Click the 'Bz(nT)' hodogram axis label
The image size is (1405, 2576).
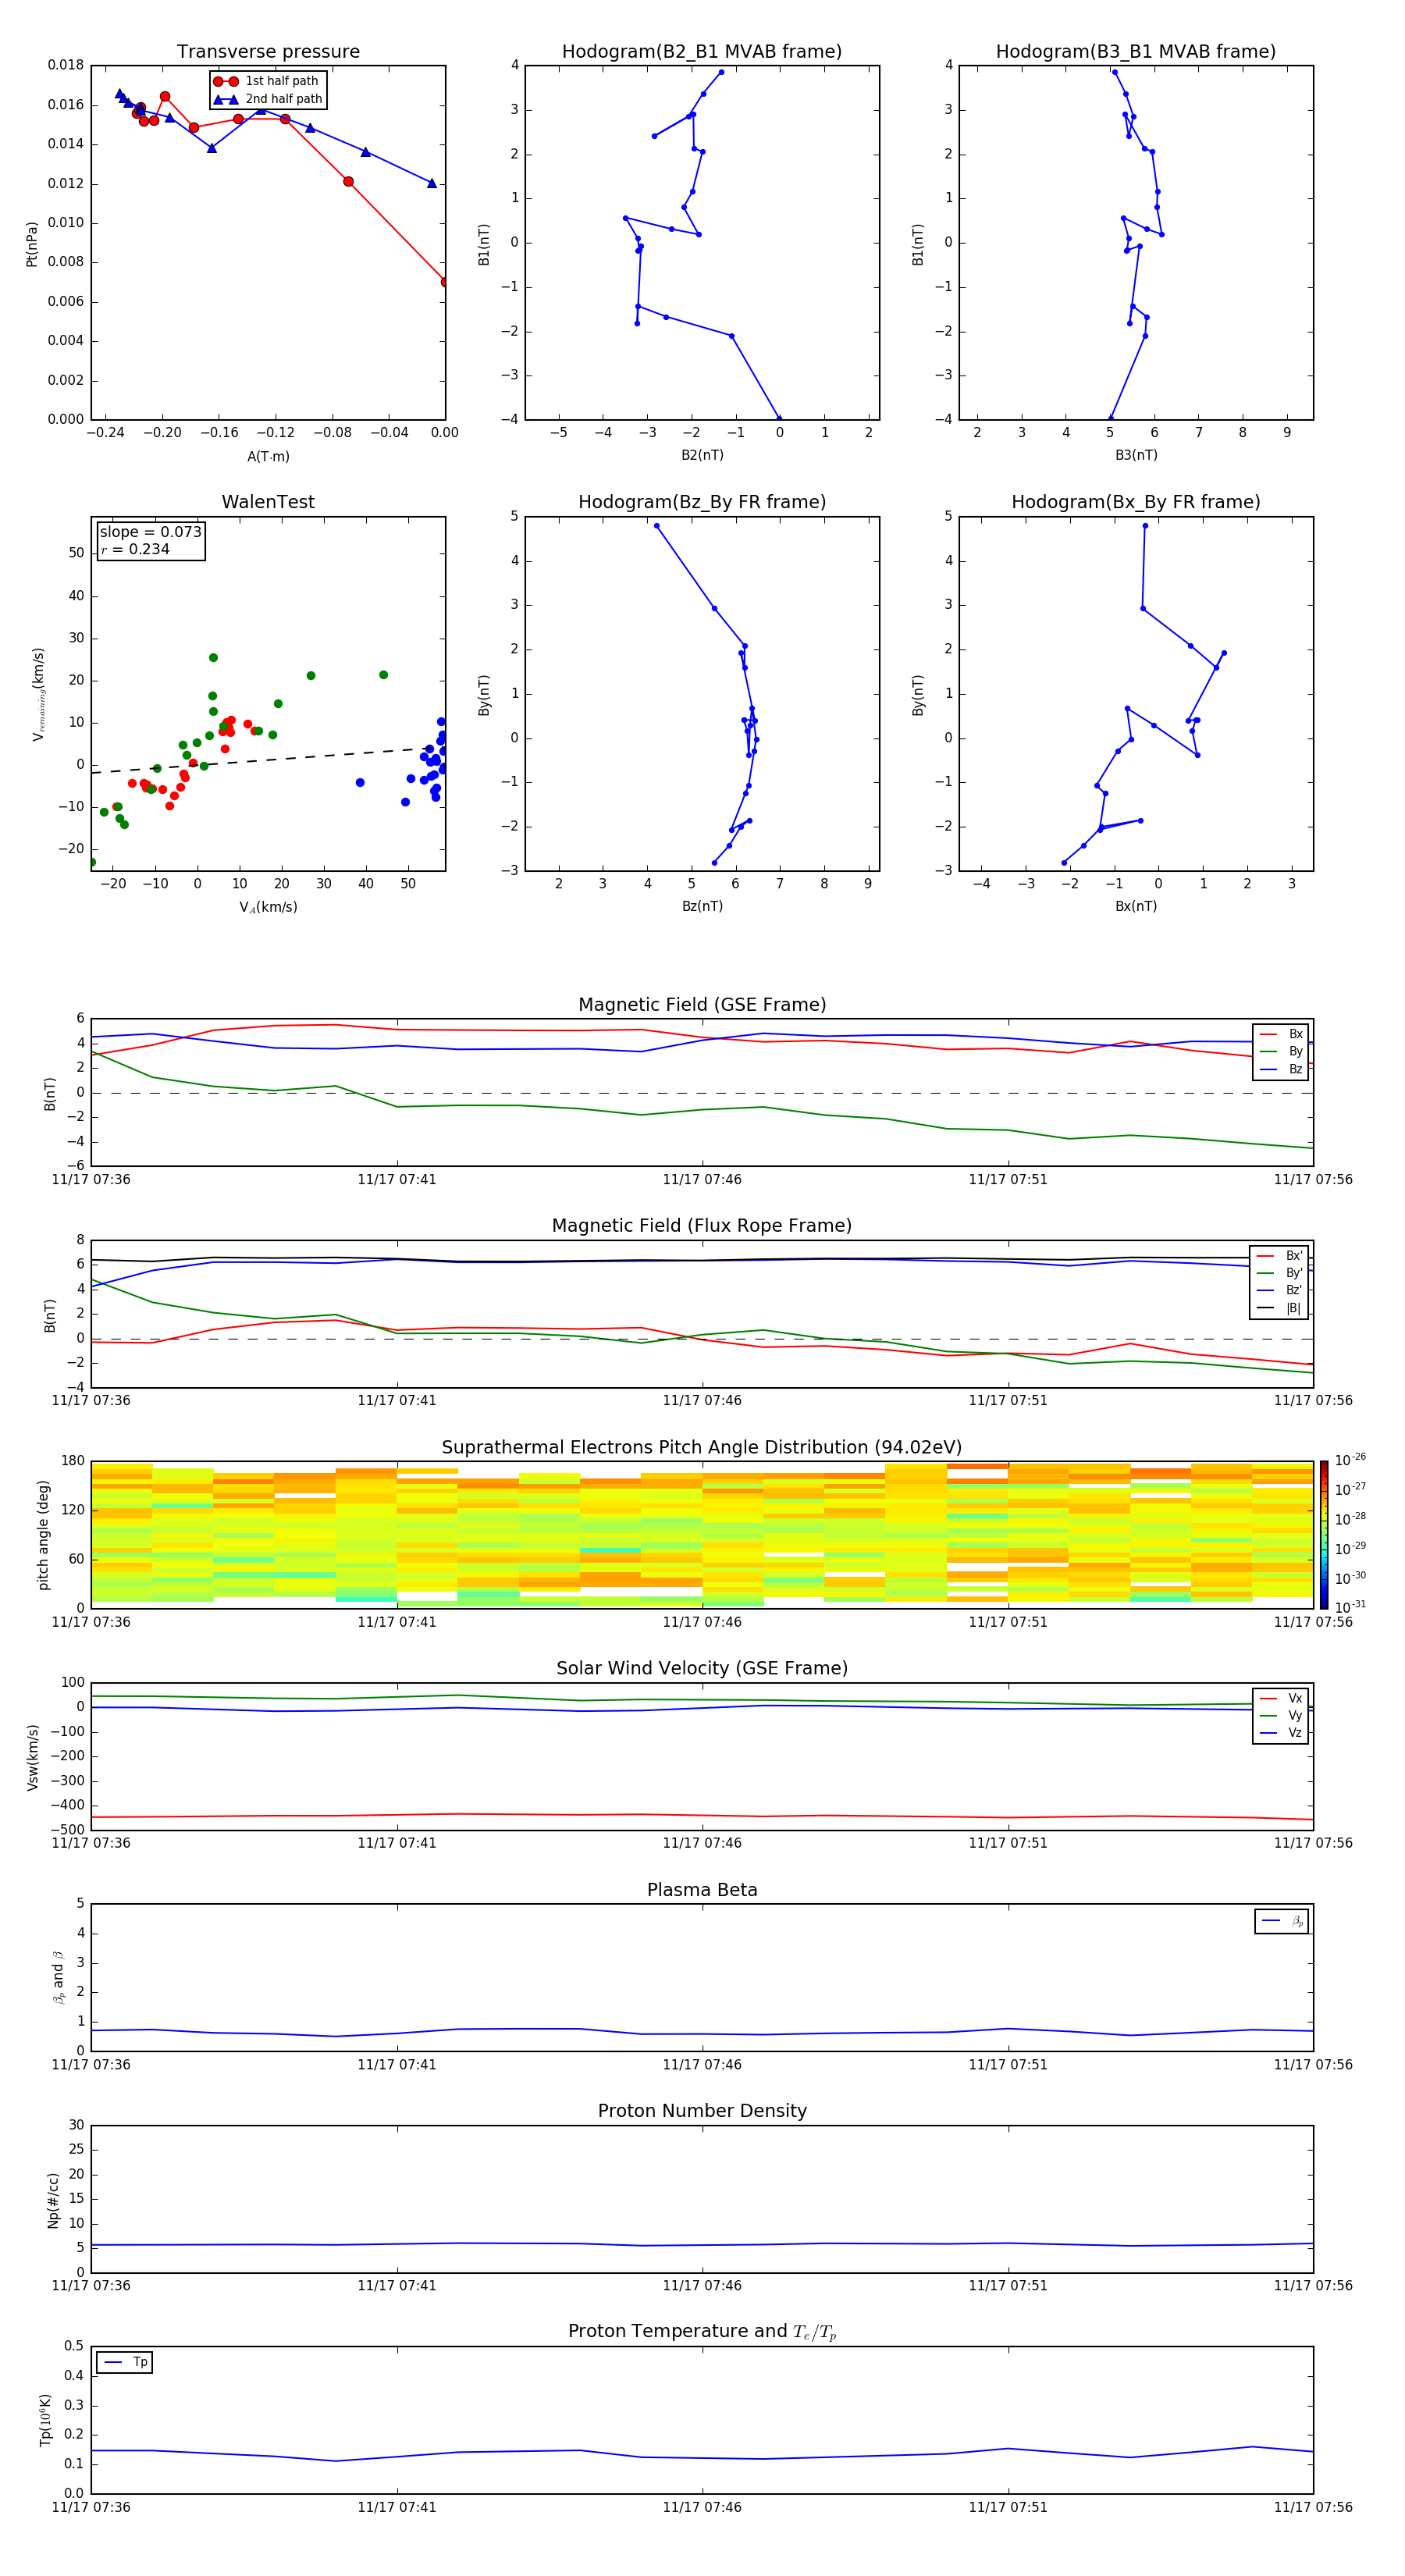(x=702, y=906)
